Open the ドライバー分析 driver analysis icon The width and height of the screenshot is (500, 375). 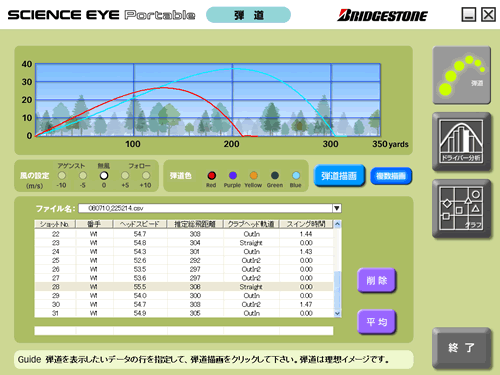462,142
